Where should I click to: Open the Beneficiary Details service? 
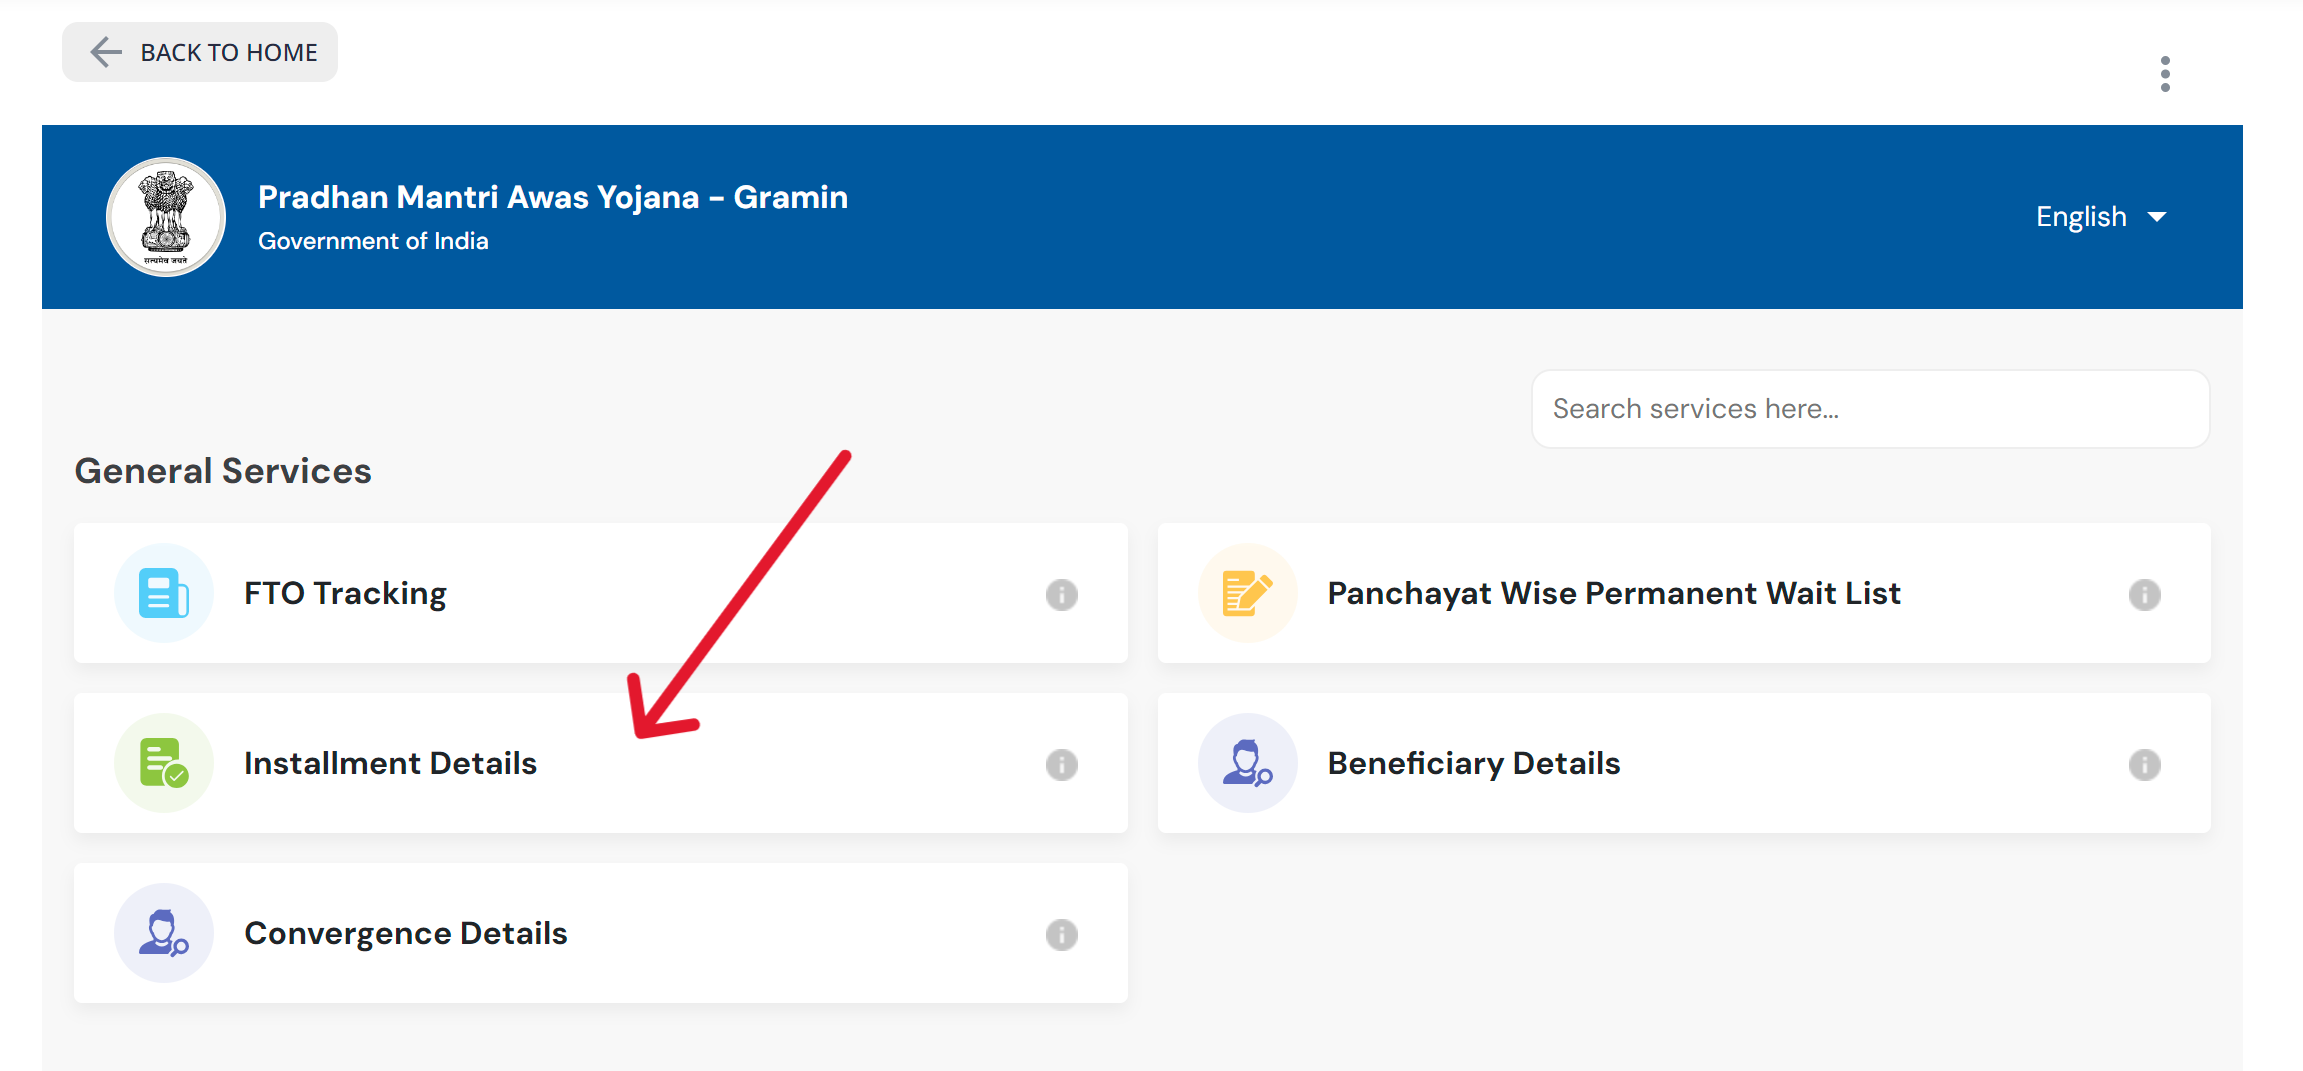1473,763
